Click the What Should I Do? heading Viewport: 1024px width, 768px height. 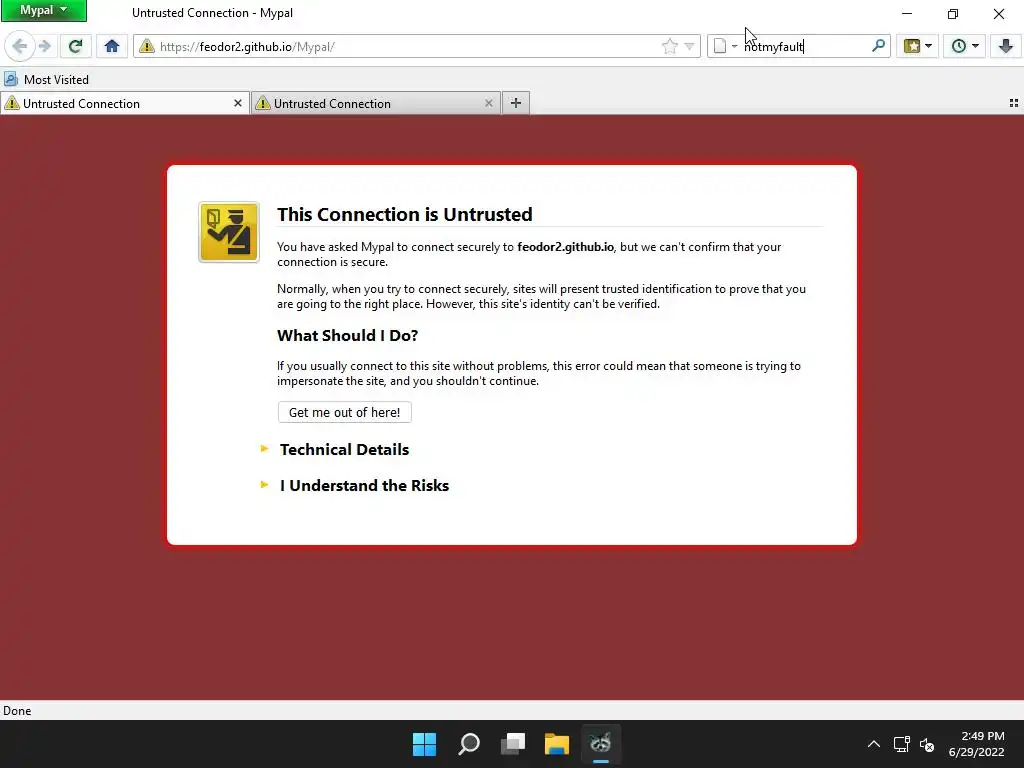[x=347, y=336]
